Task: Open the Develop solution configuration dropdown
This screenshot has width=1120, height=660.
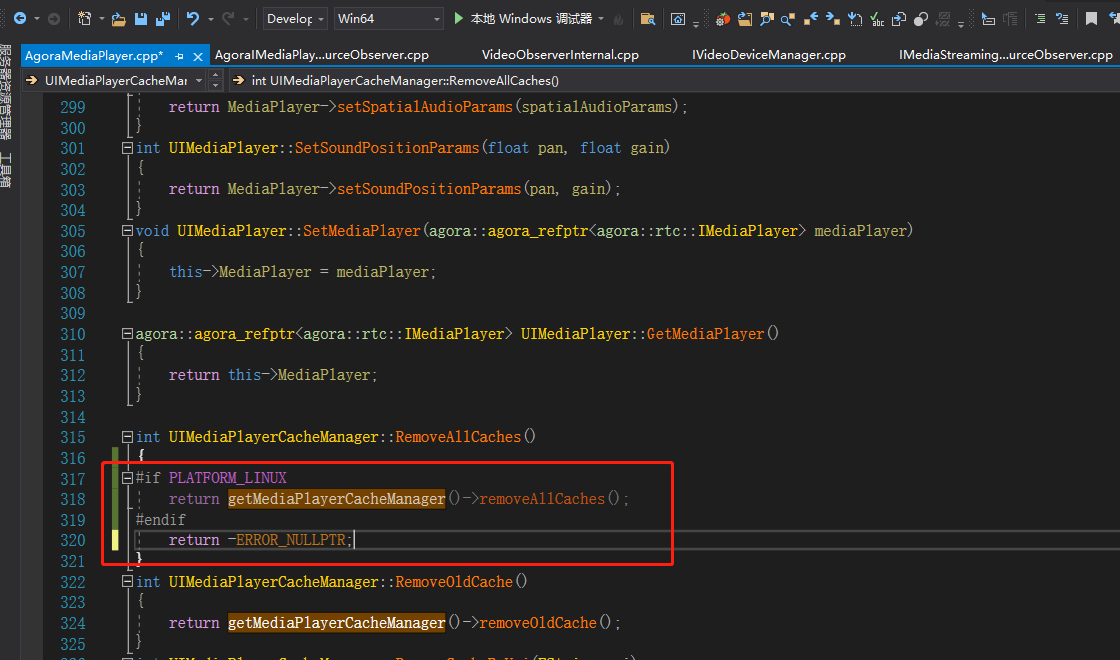Action: [x=294, y=18]
